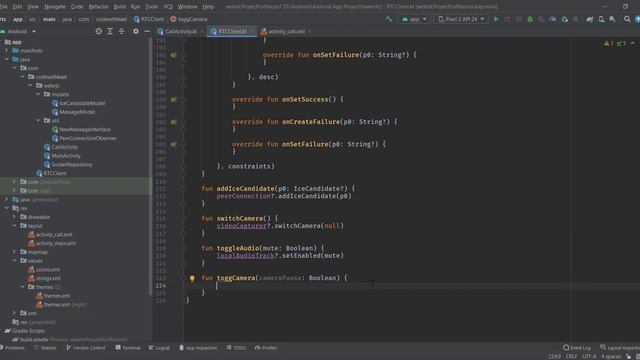This screenshot has height=360, width=640.
Task: Click the yellow lightbulb intention icon
Action: 192,278
